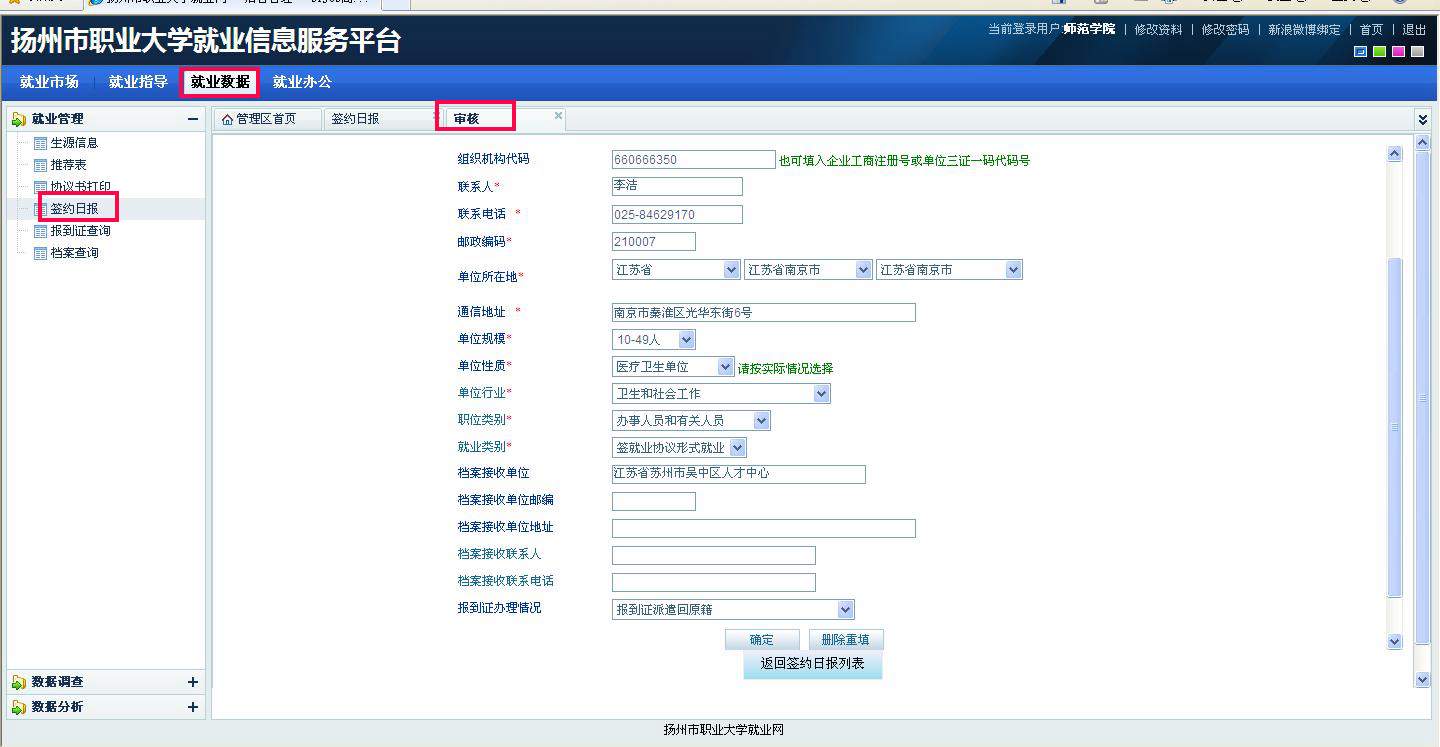The image size is (1440, 747).
Task: Select the green theme color swatch
Action: coord(1380,52)
